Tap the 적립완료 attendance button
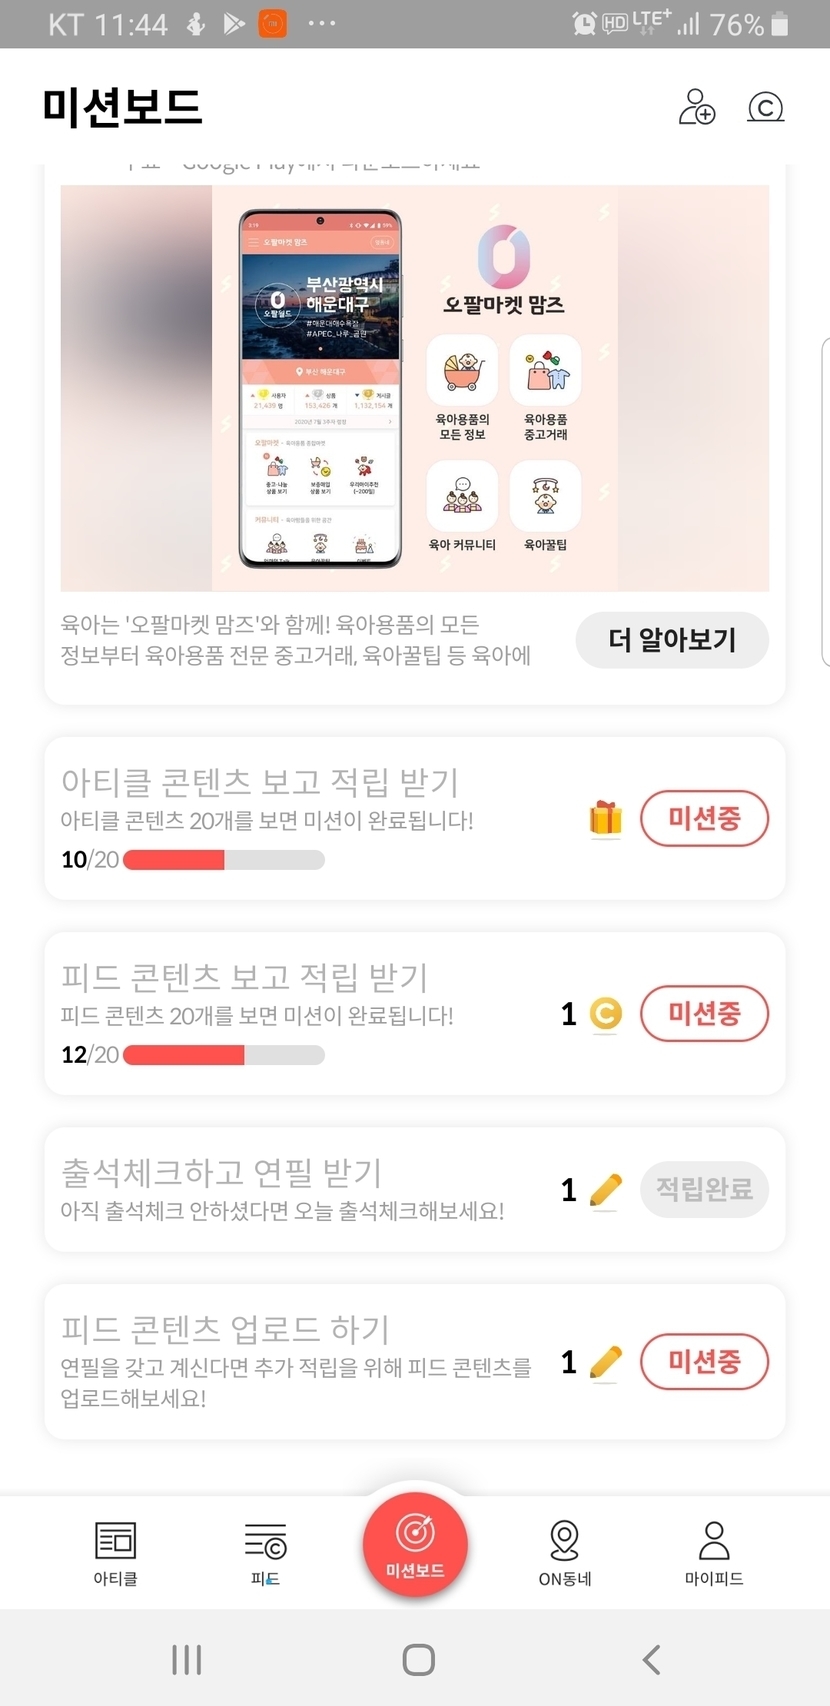The image size is (830, 1706). pyautogui.click(x=704, y=1189)
